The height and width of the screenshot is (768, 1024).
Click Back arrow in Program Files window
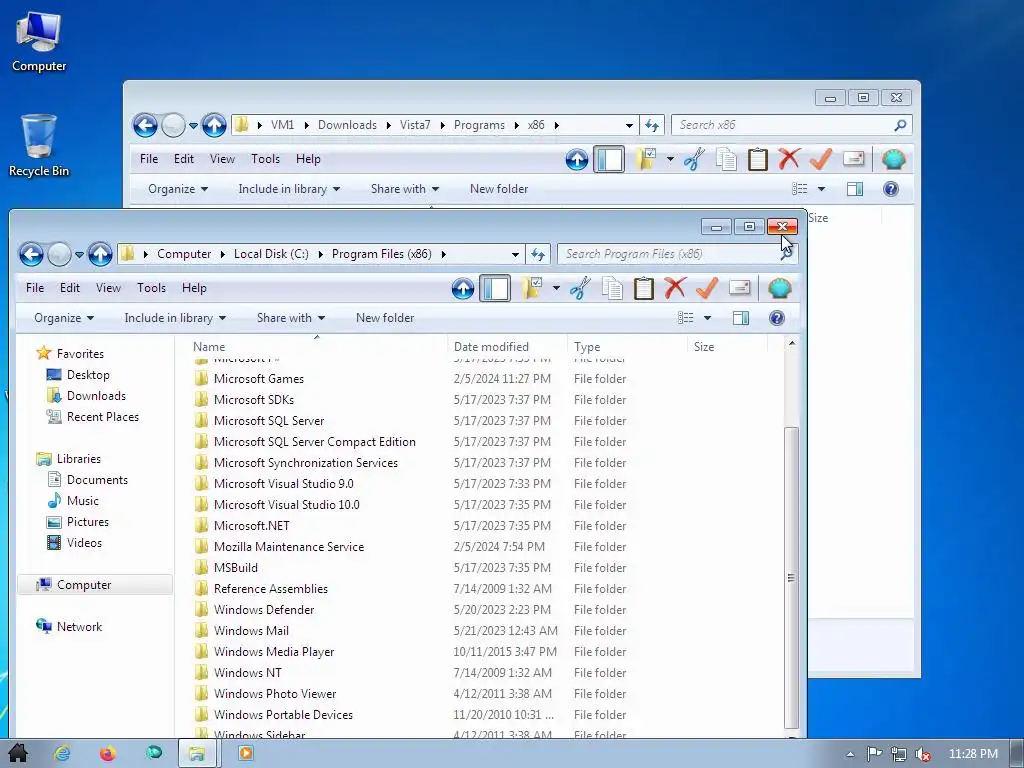click(x=31, y=254)
